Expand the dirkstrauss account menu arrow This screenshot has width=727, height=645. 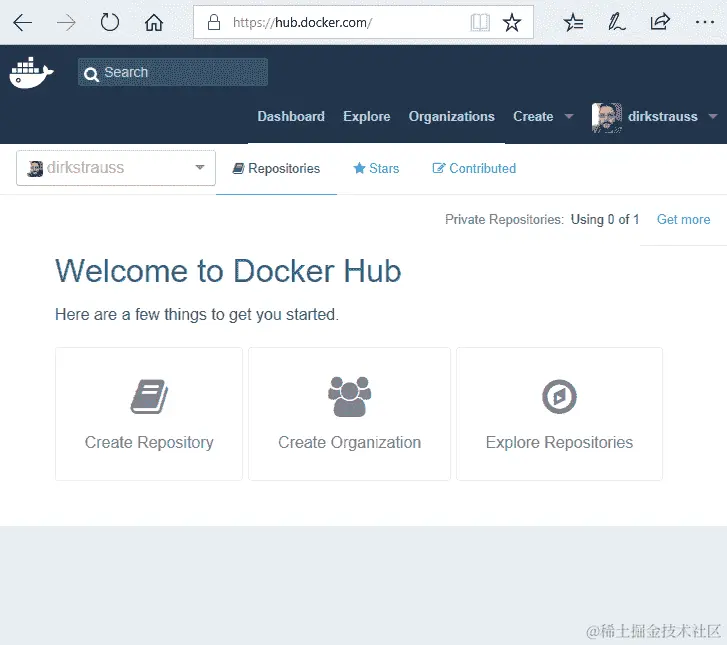pyautogui.click(x=713, y=117)
